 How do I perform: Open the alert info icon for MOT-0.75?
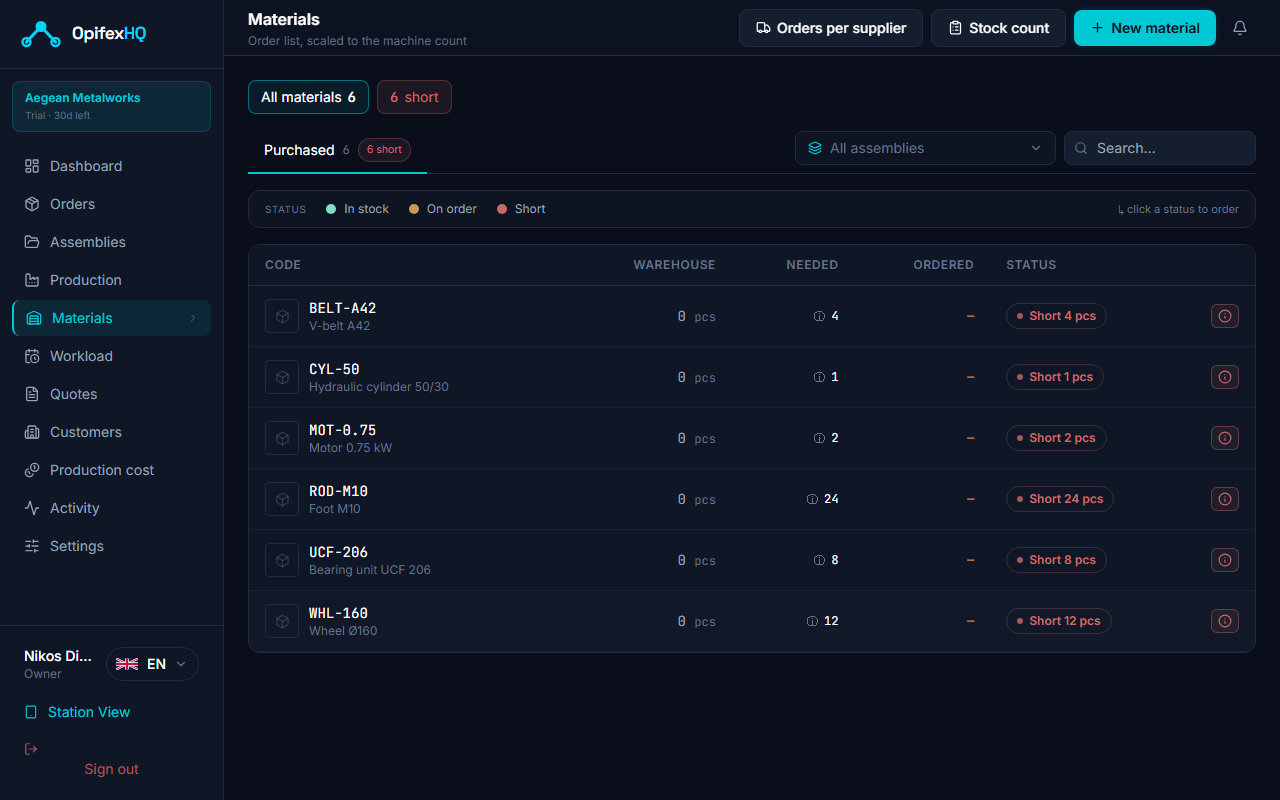pos(1225,438)
